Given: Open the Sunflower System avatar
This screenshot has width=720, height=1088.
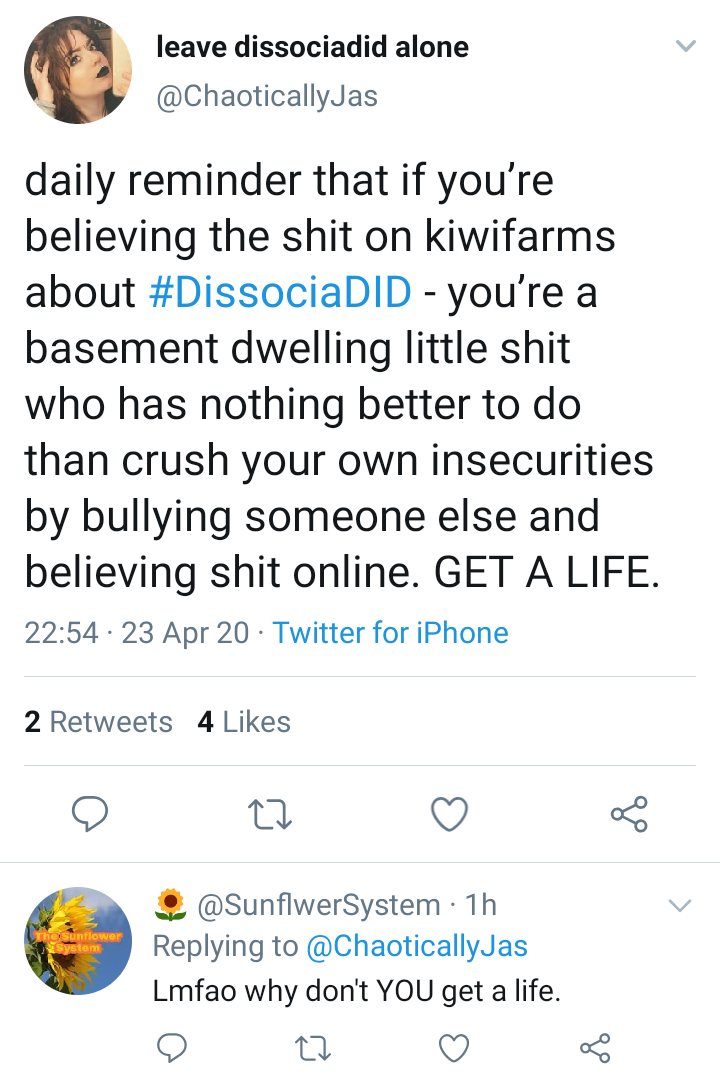Looking at the screenshot, I should tap(78, 941).
